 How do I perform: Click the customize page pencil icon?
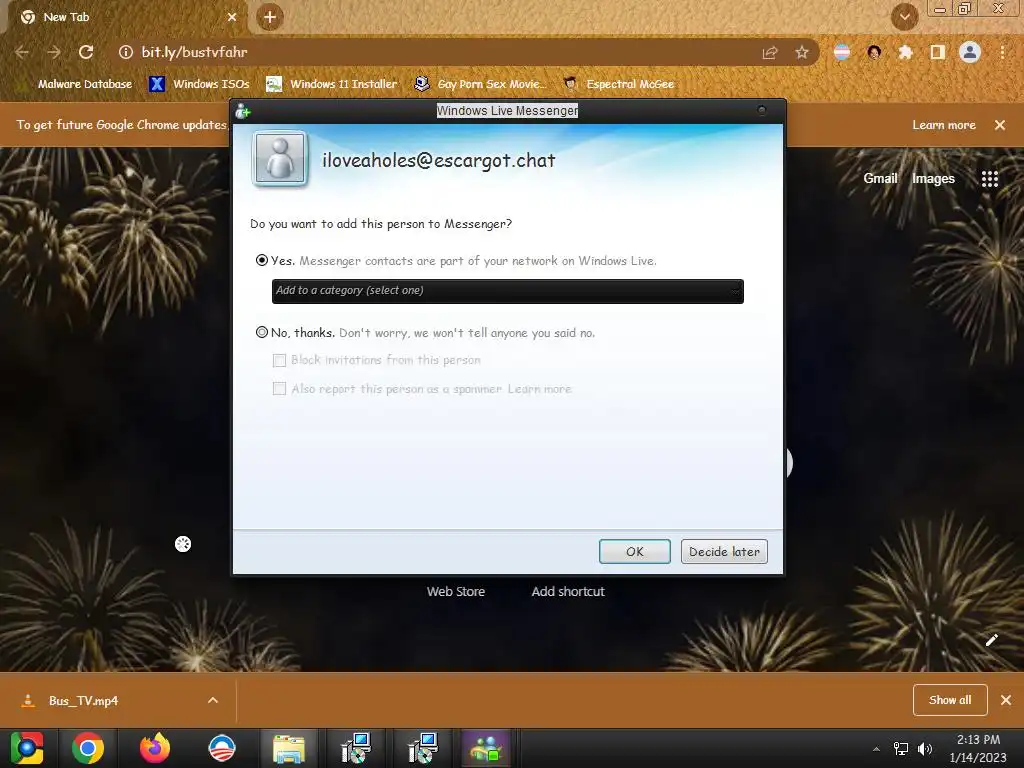pos(992,640)
